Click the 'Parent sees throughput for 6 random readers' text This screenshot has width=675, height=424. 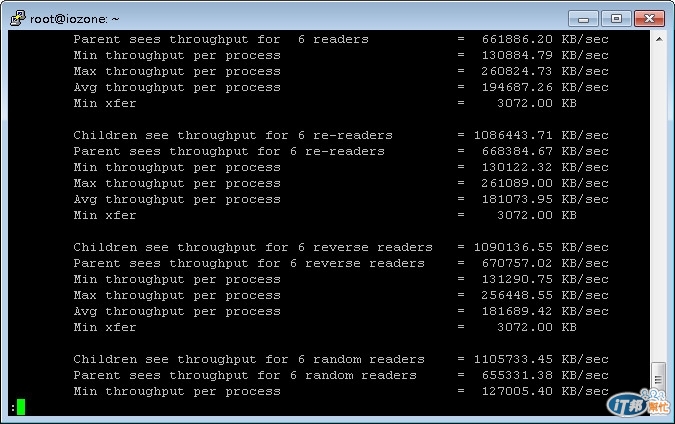pyautogui.click(x=245, y=375)
